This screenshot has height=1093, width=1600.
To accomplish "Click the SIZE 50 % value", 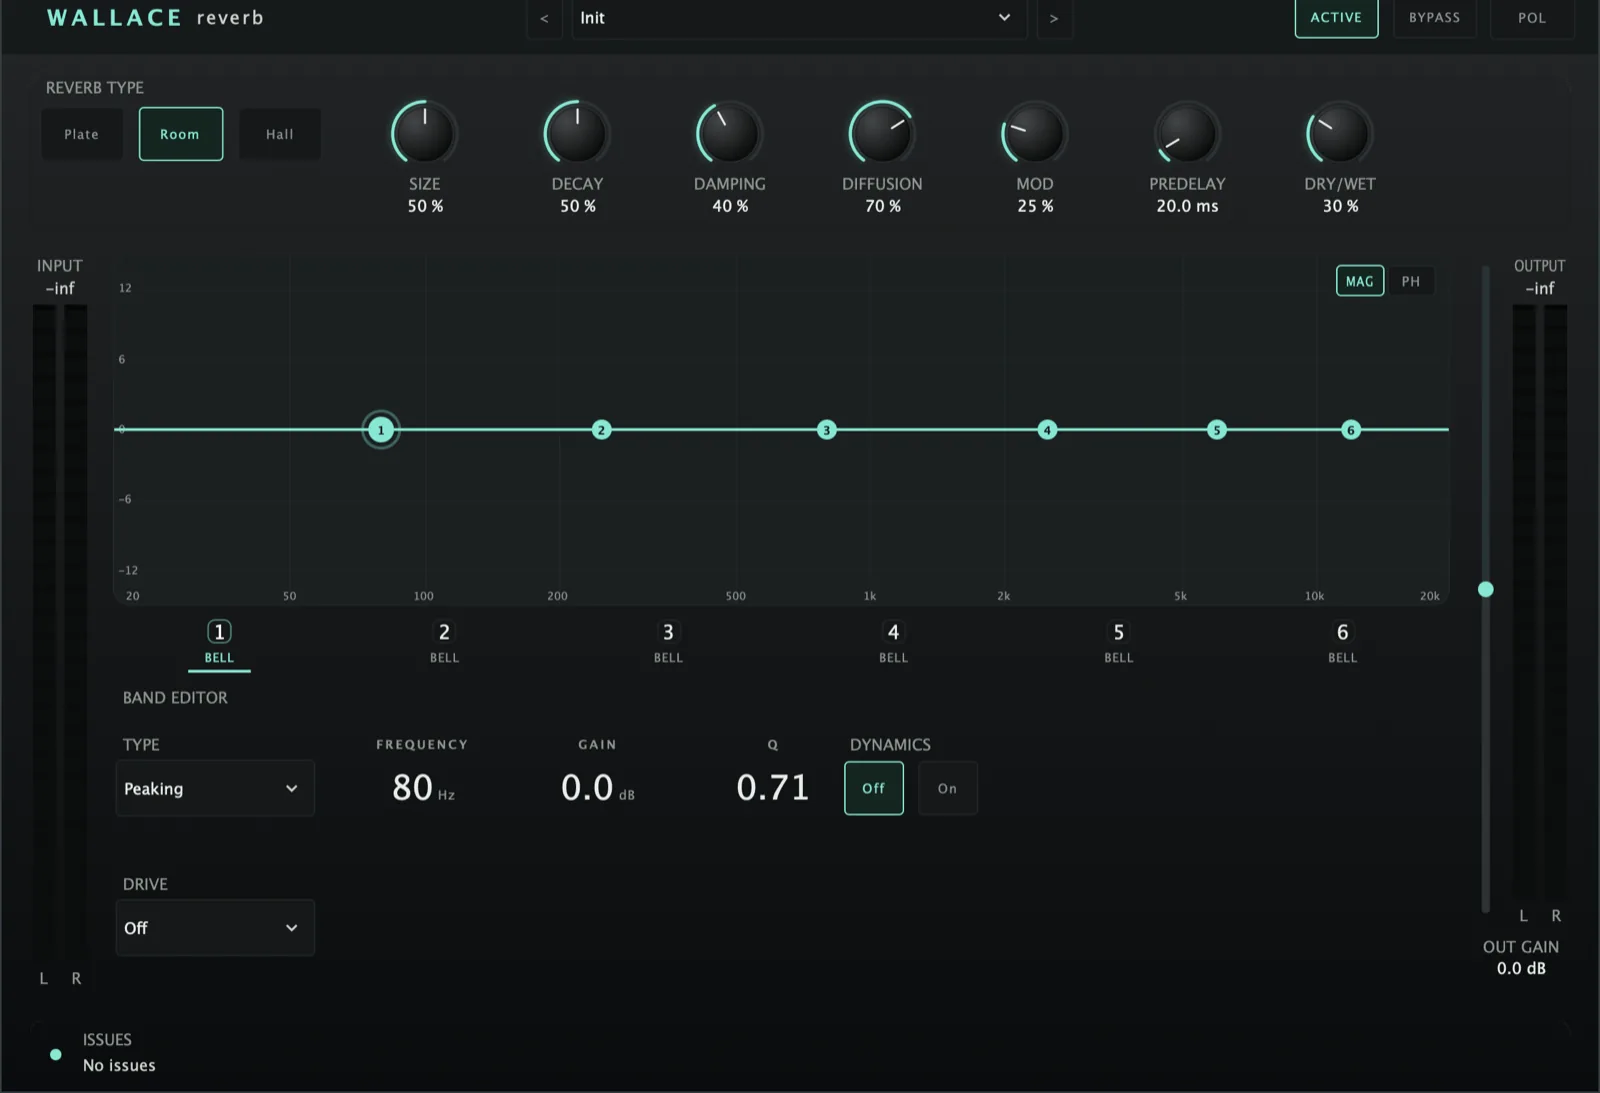I will 425,206.
